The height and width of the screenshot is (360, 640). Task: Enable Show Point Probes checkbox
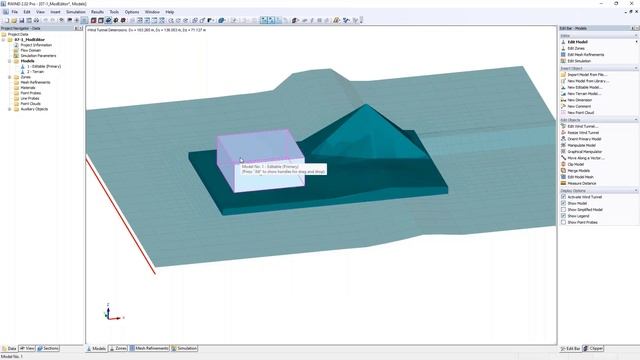(x=563, y=222)
